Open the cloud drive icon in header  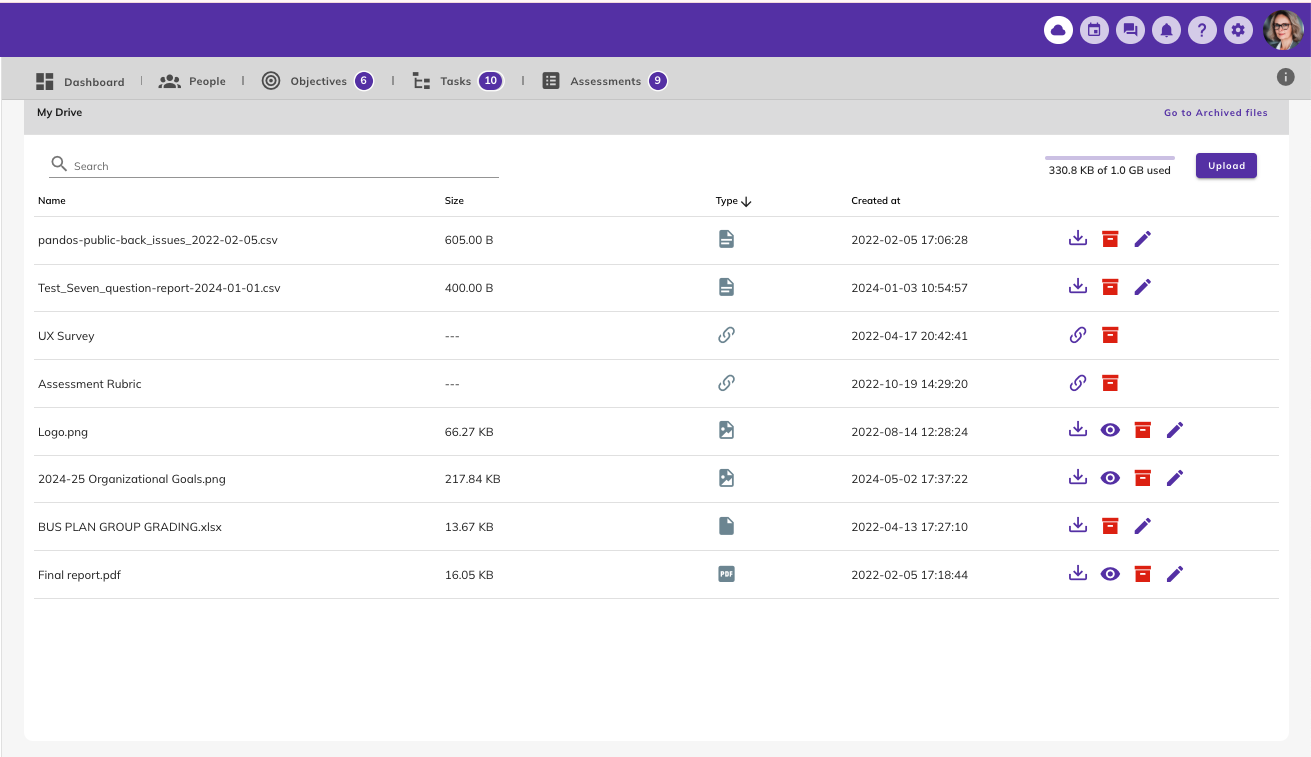[1058, 30]
